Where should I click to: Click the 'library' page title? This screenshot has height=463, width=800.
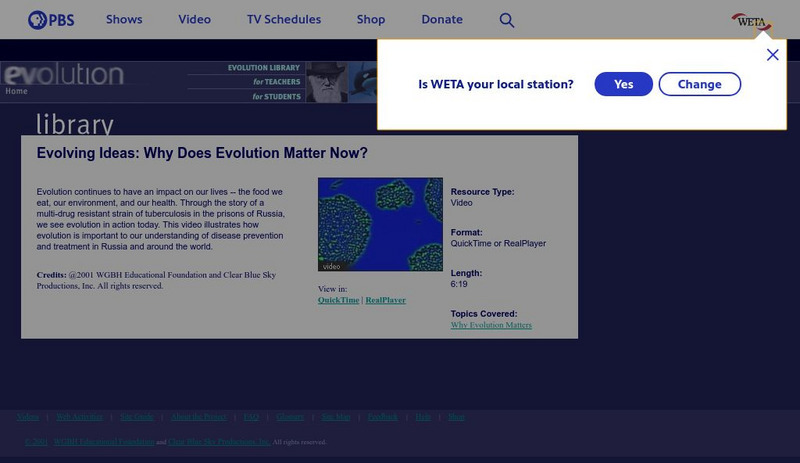click(74, 125)
